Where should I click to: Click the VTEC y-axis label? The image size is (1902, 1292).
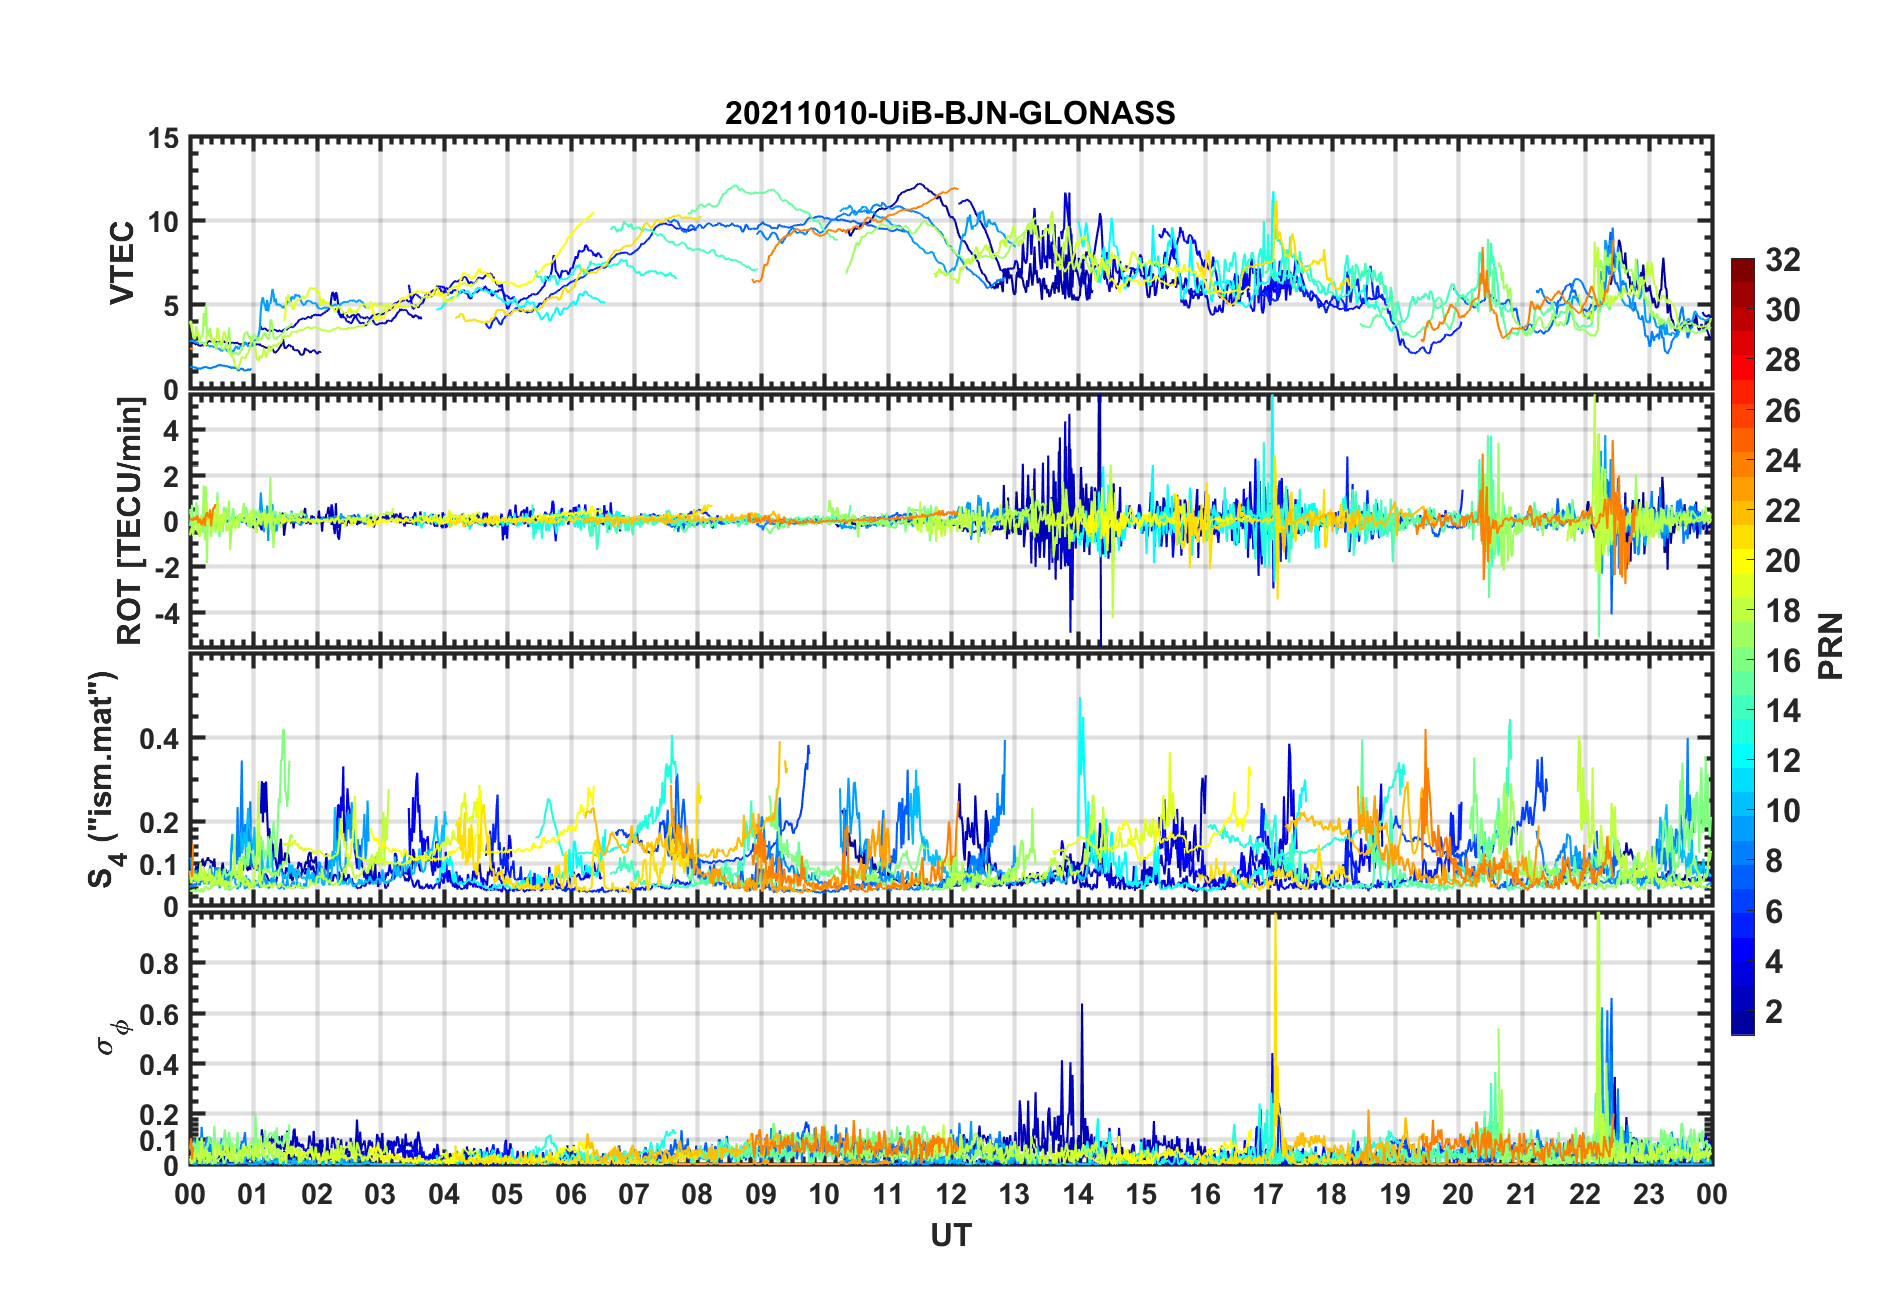point(122,263)
